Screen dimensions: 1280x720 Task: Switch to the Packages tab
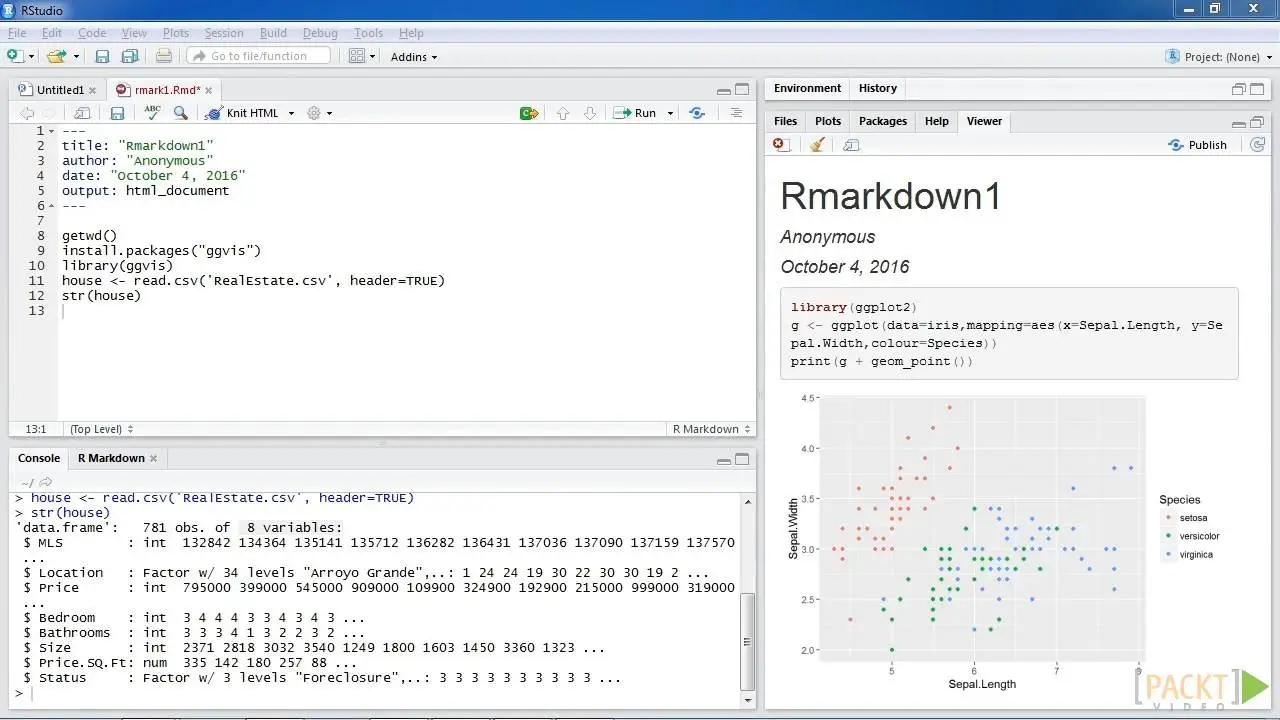(x=883, y=121)
